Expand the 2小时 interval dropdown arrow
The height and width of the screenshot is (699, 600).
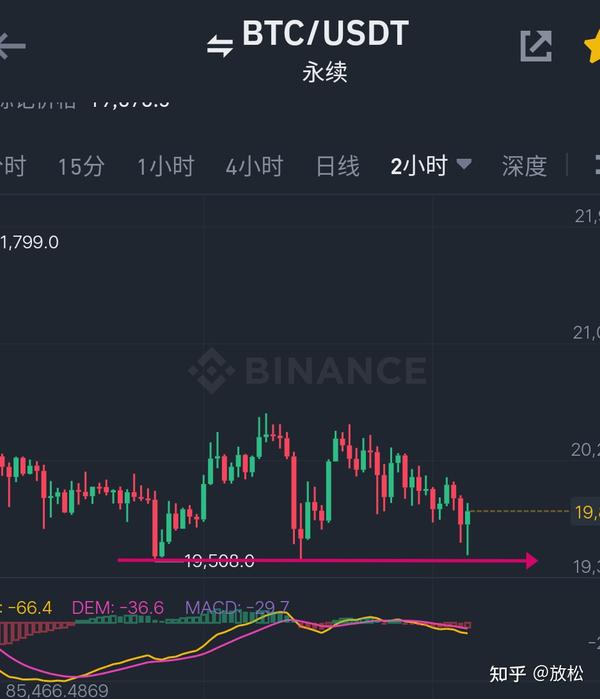click(x=464, y=164)
